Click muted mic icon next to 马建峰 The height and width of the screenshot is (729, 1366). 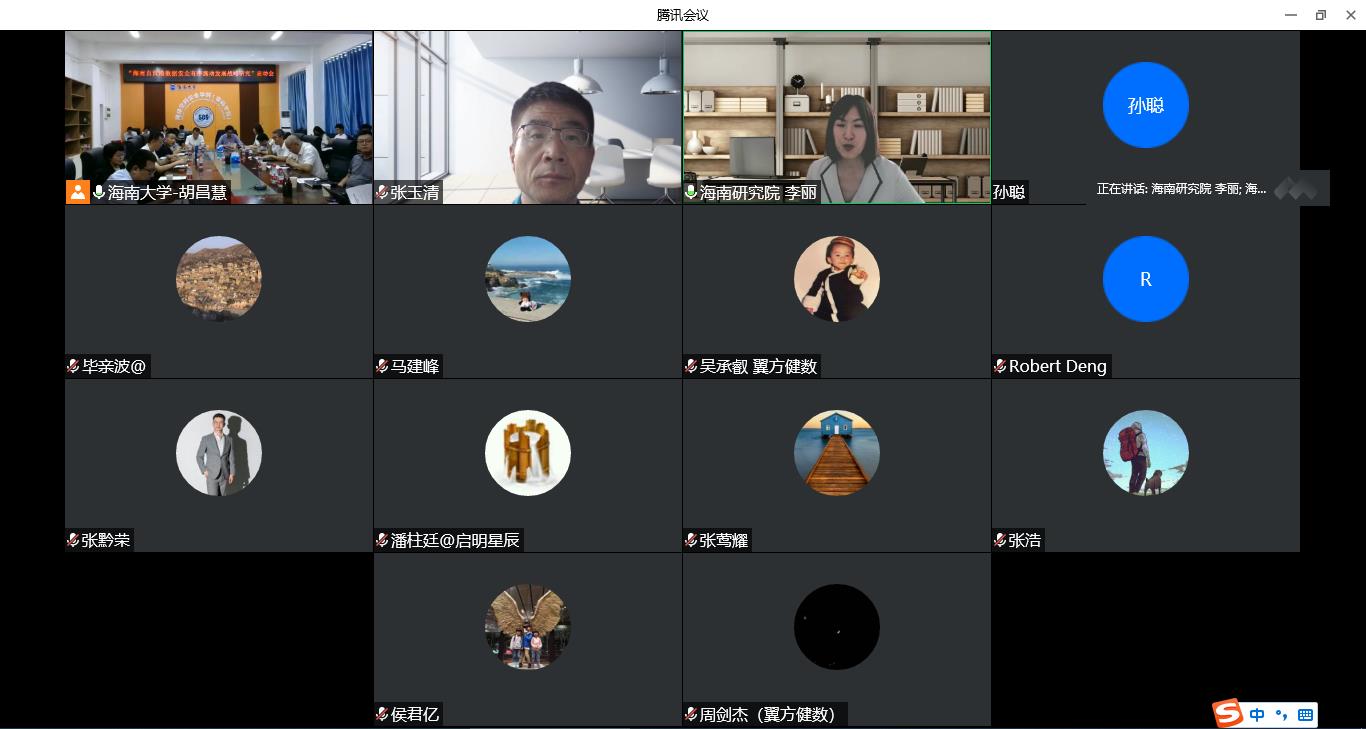(x=382, y=366)
